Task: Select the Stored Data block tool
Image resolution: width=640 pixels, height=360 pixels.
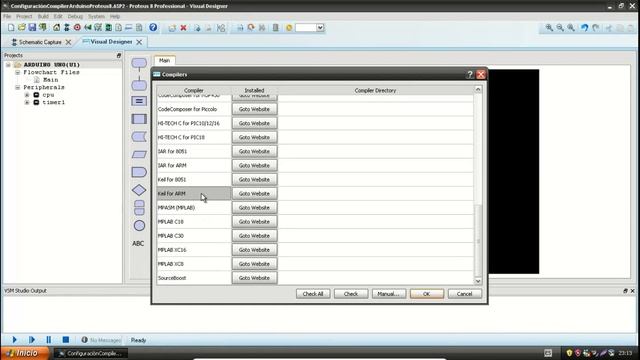Action: 139,137
